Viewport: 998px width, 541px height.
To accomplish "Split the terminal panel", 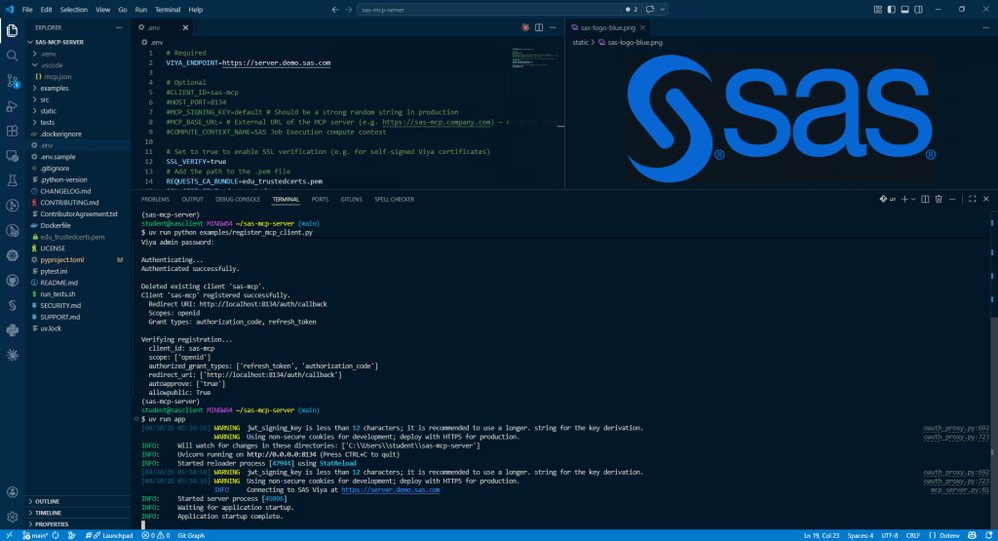I will [925, 199].
